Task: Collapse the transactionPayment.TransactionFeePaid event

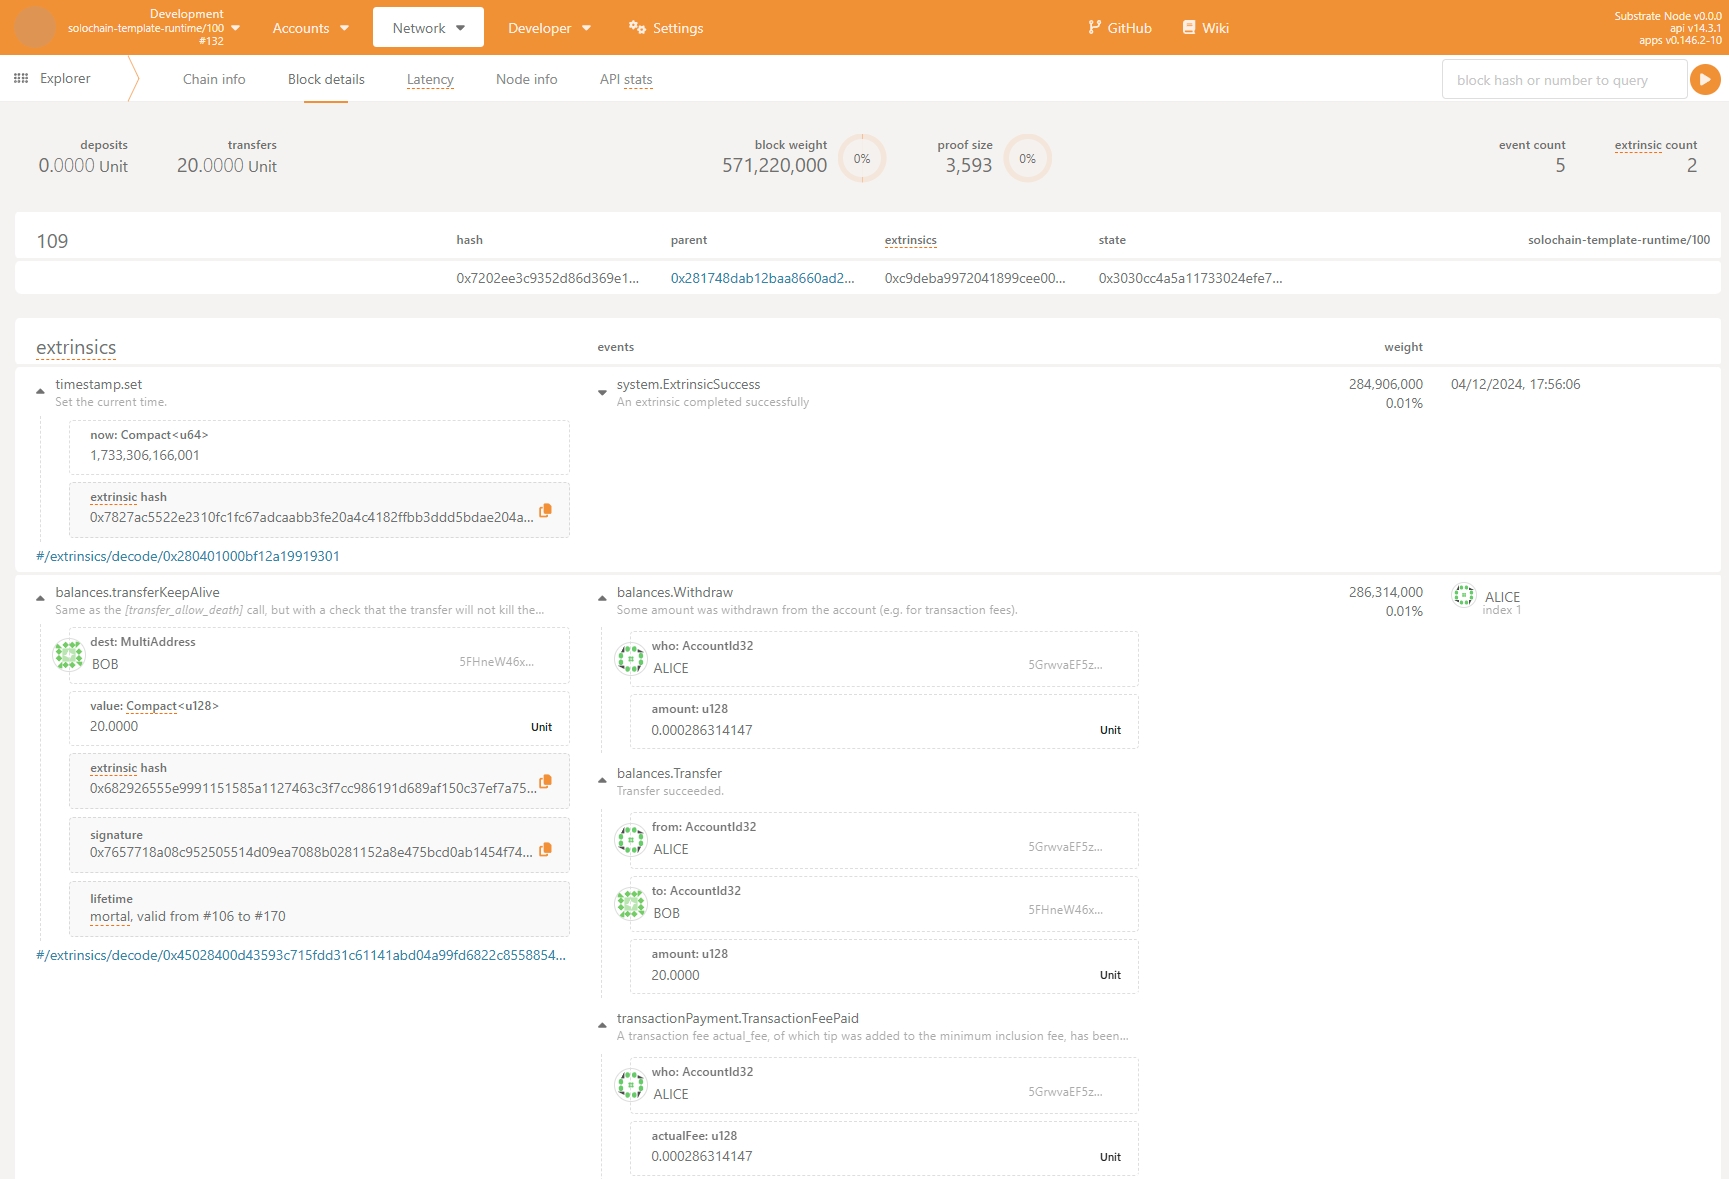Action: tap(602, 1025)
